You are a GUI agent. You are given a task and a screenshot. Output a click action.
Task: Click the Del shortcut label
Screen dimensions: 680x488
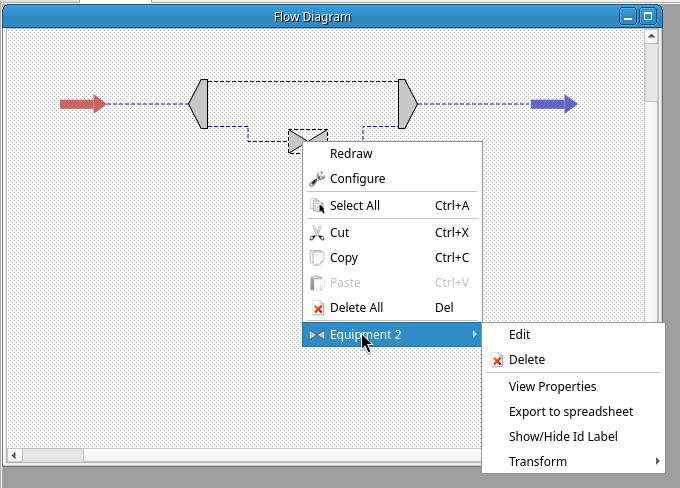point(444,308)
